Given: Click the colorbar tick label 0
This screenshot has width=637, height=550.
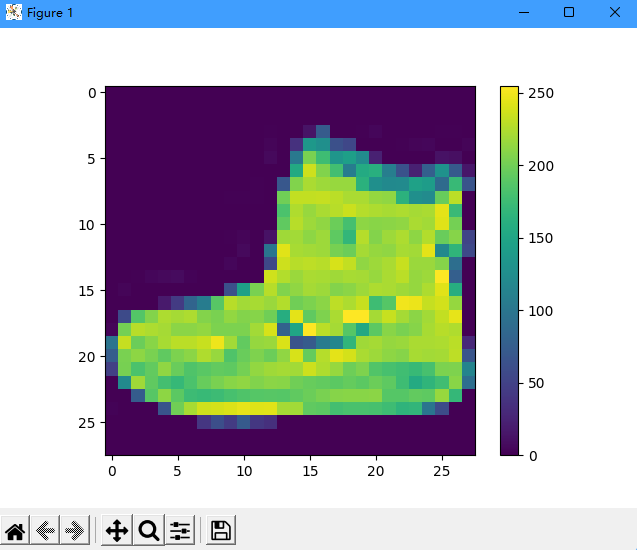Looking at the screenshot, I should coord(533,456).
